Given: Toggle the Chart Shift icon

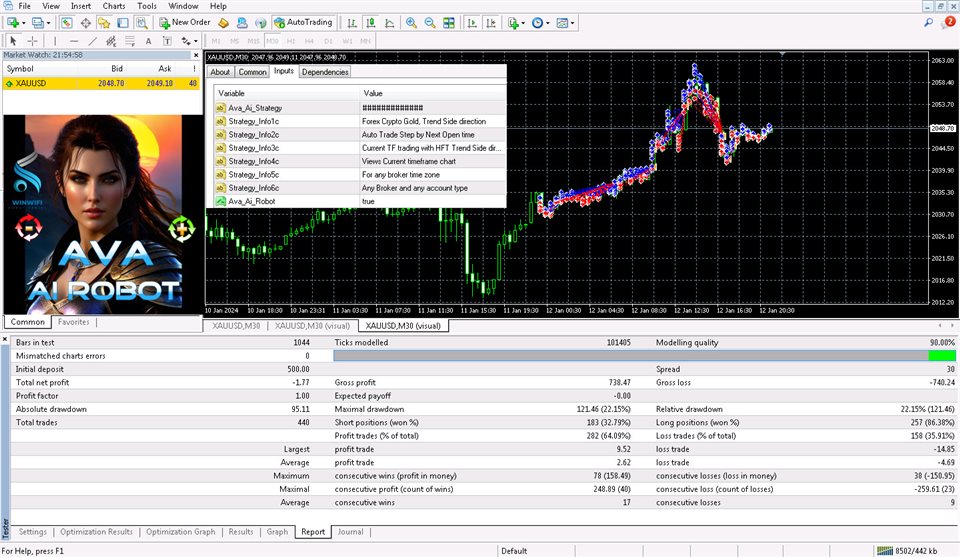Looking at the screenshot, I should pyautogui.click(x=491, y=23).
